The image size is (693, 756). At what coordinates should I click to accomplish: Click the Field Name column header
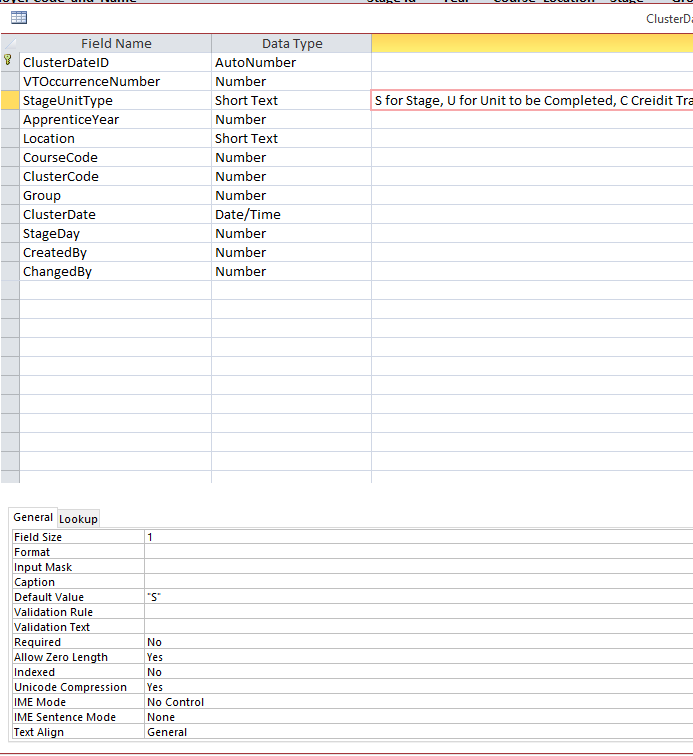point(116,43)
